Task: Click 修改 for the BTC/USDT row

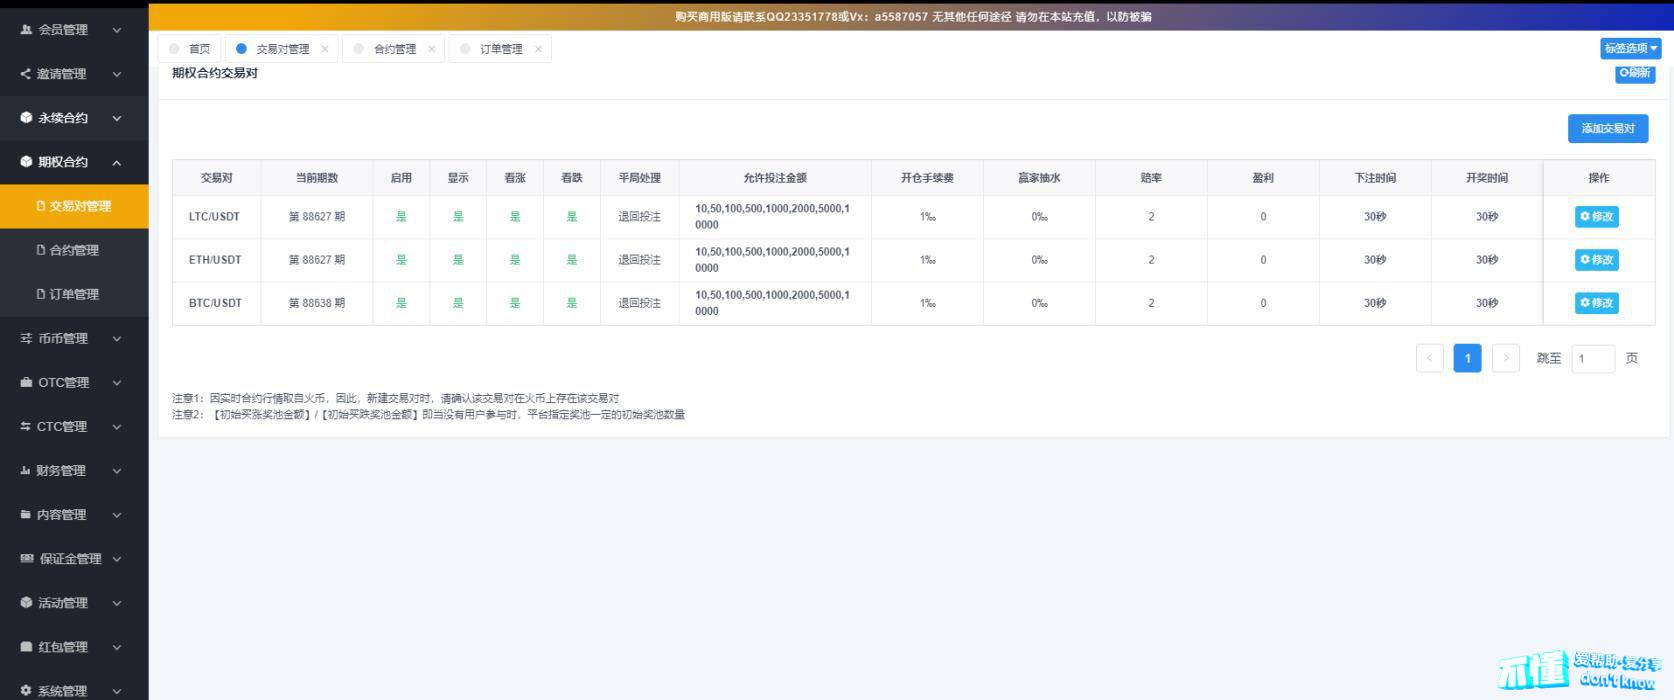Action: pyautogui.click(x=1596, y=303)
